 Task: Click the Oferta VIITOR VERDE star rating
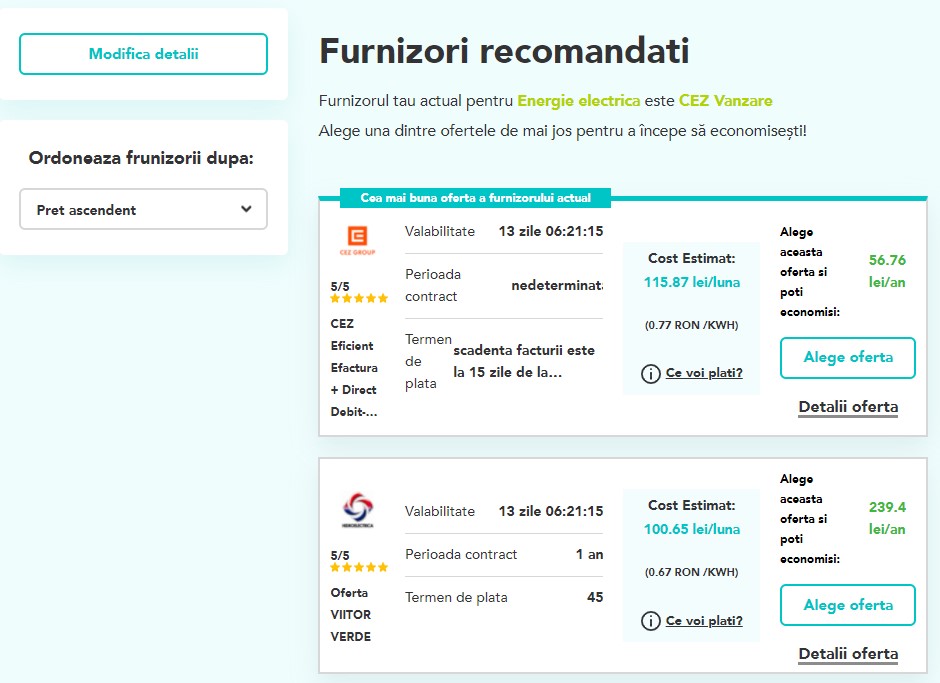click(x=359, y=567)
